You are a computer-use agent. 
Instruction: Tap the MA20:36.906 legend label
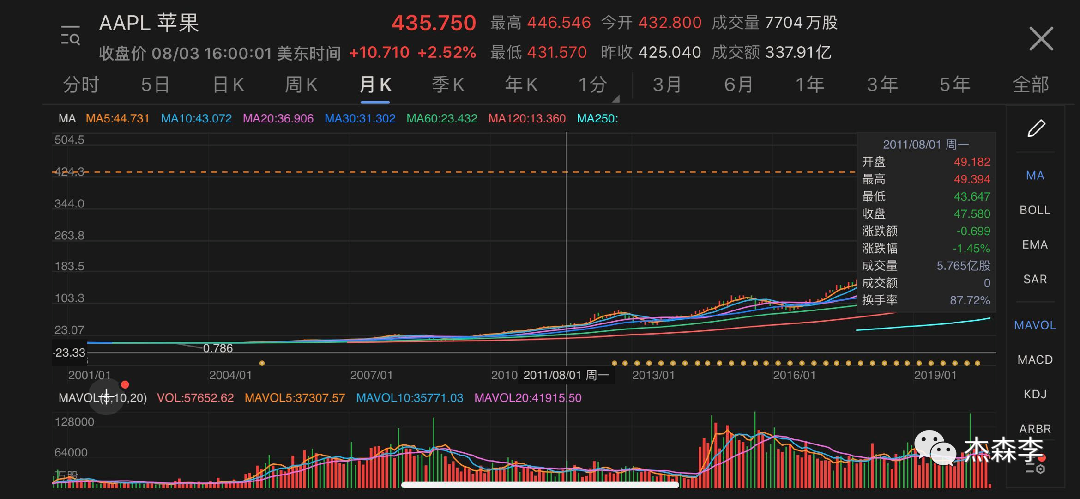coord(278,119)
